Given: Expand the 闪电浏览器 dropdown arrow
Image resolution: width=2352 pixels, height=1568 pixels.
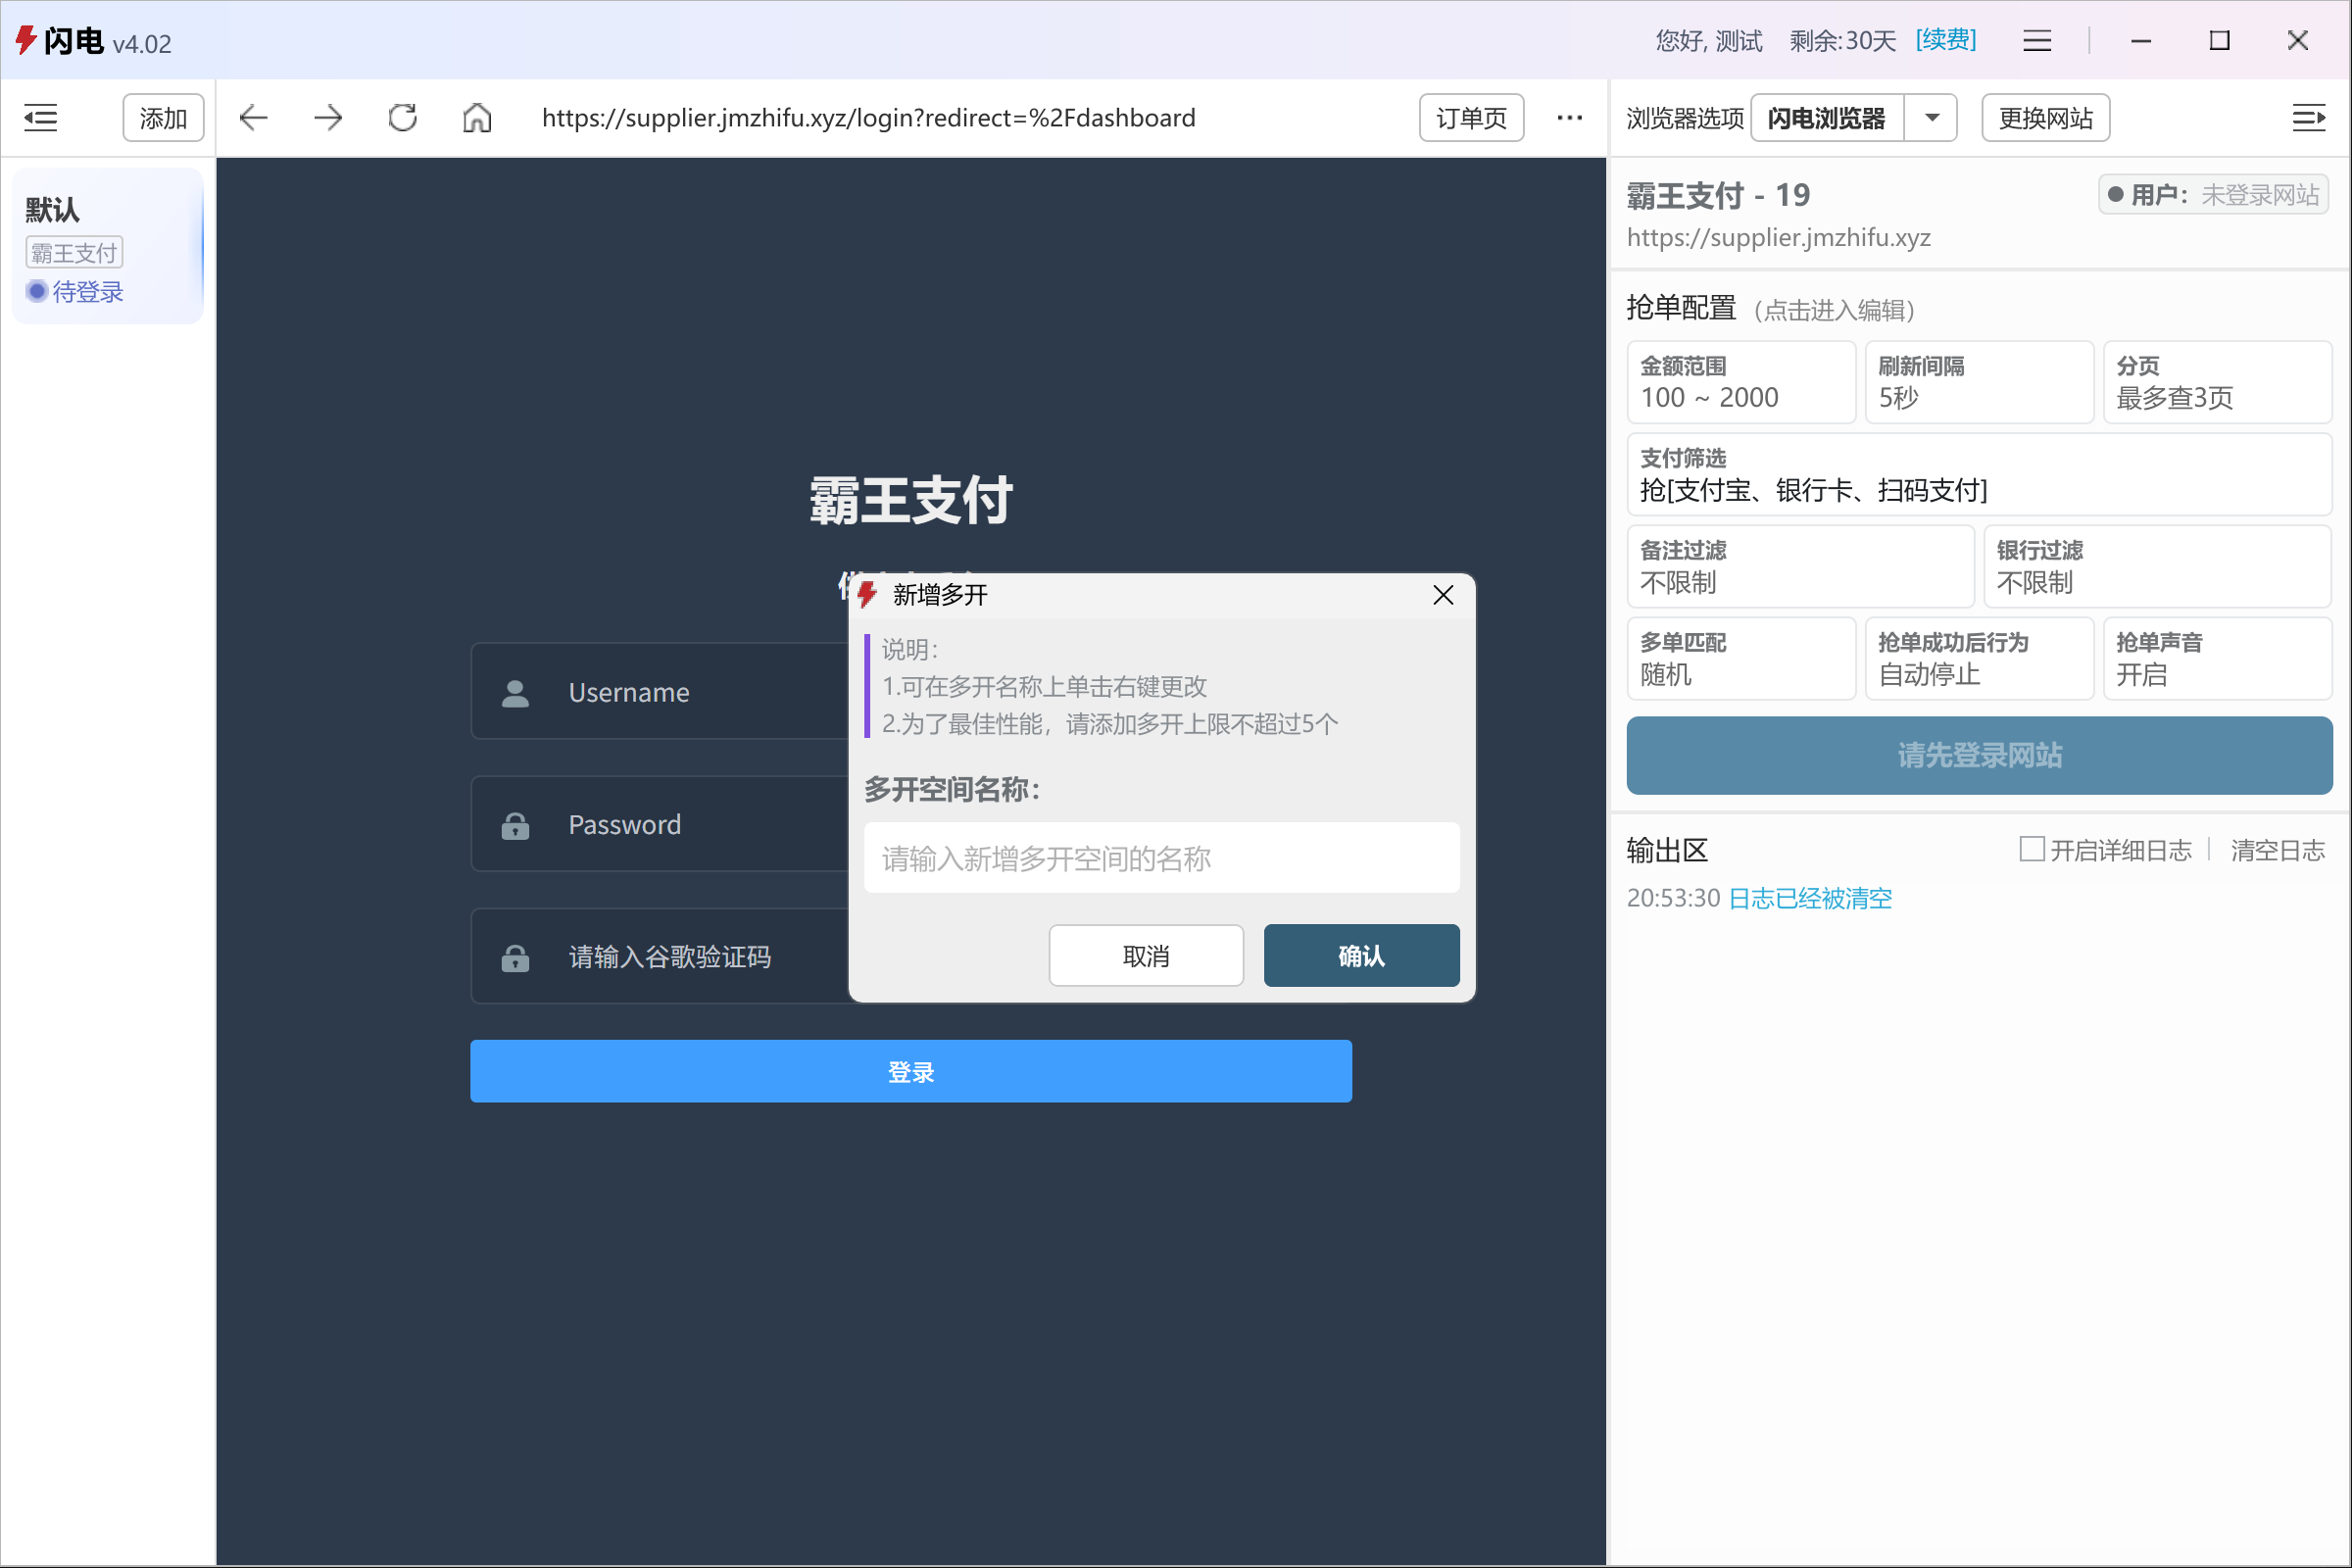Looking at the screenshot, I should 1932,118.
